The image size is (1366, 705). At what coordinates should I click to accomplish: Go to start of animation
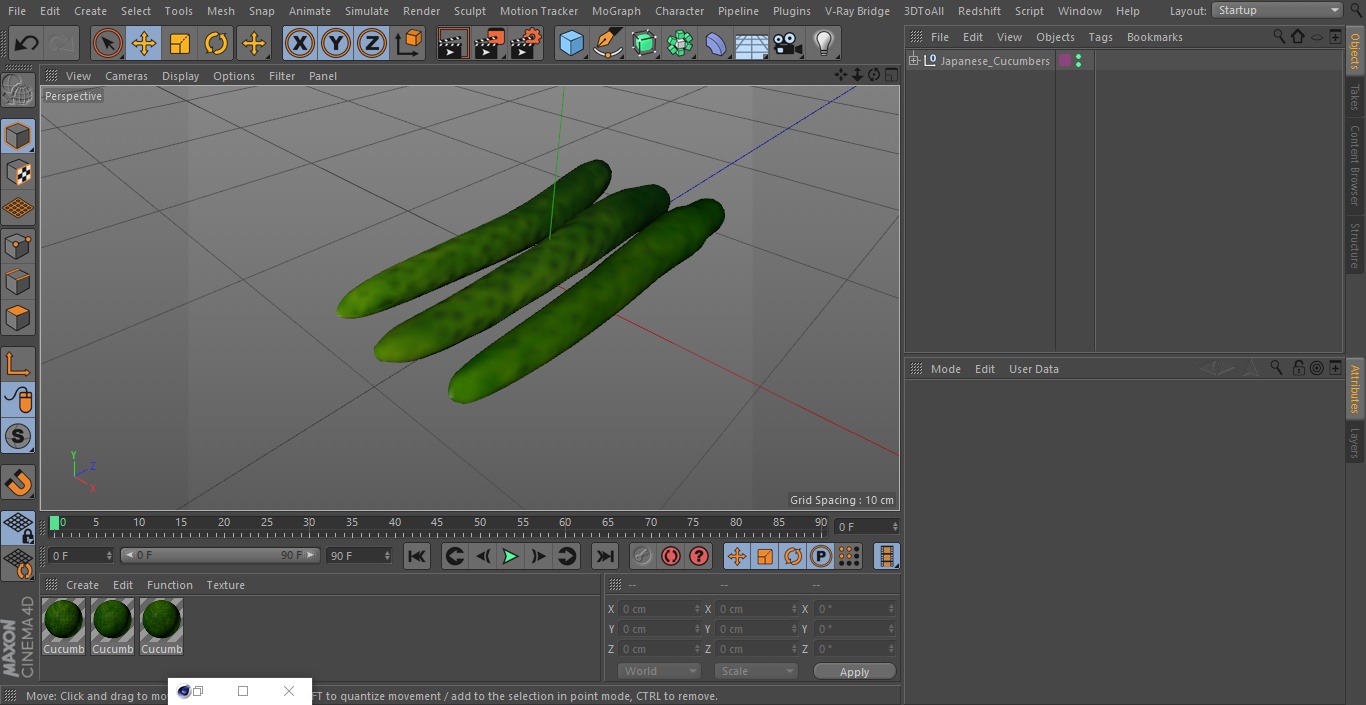coord(417,556)
